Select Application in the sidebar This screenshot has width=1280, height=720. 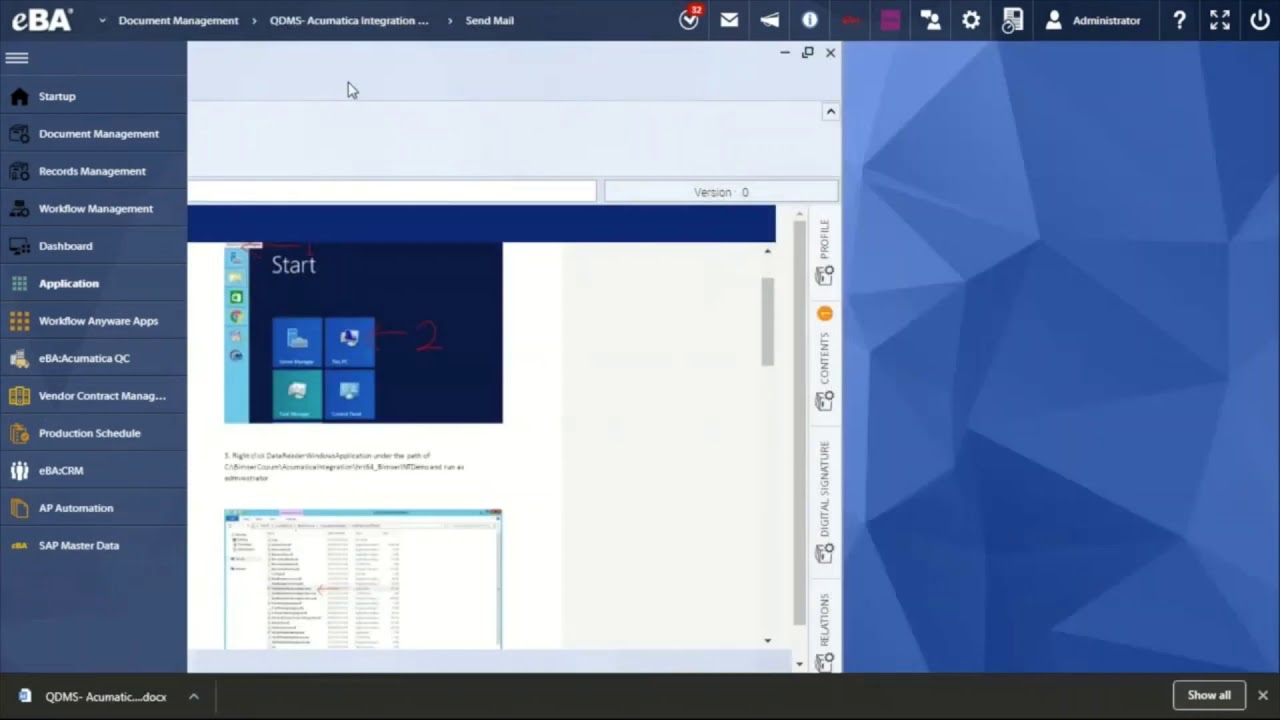pos(93,284)
